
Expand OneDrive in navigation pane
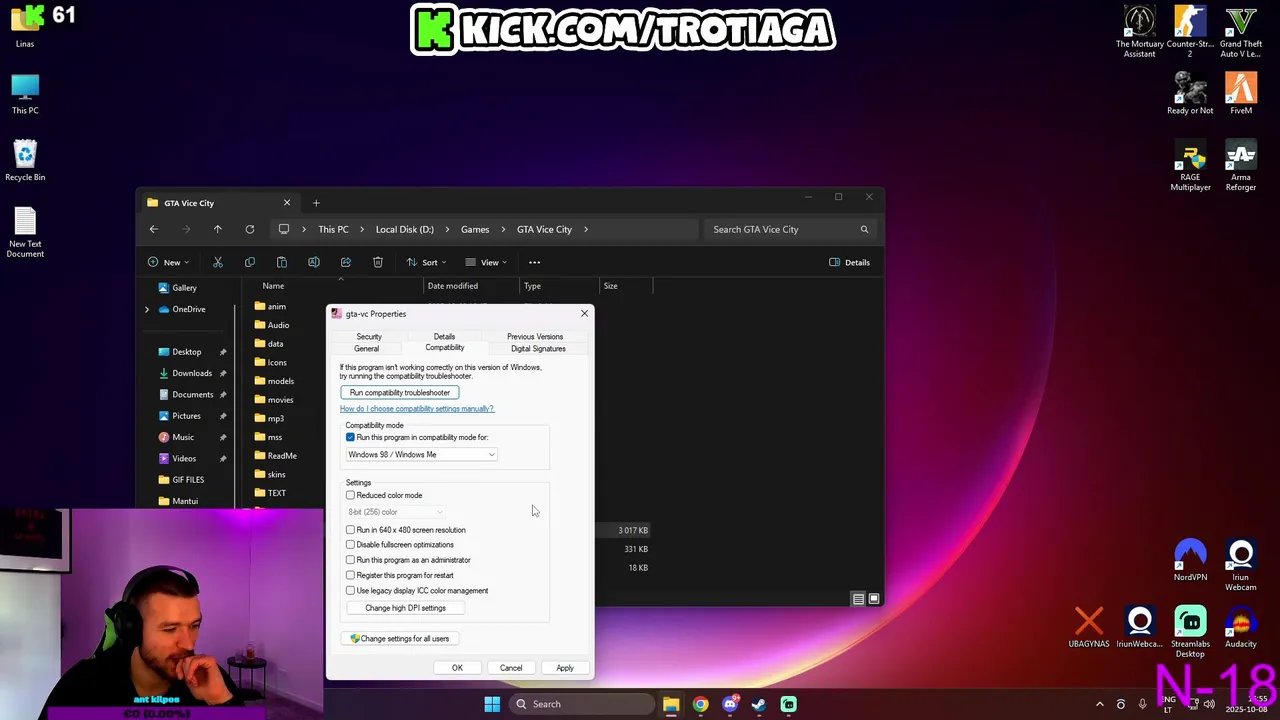click(147, 309)
